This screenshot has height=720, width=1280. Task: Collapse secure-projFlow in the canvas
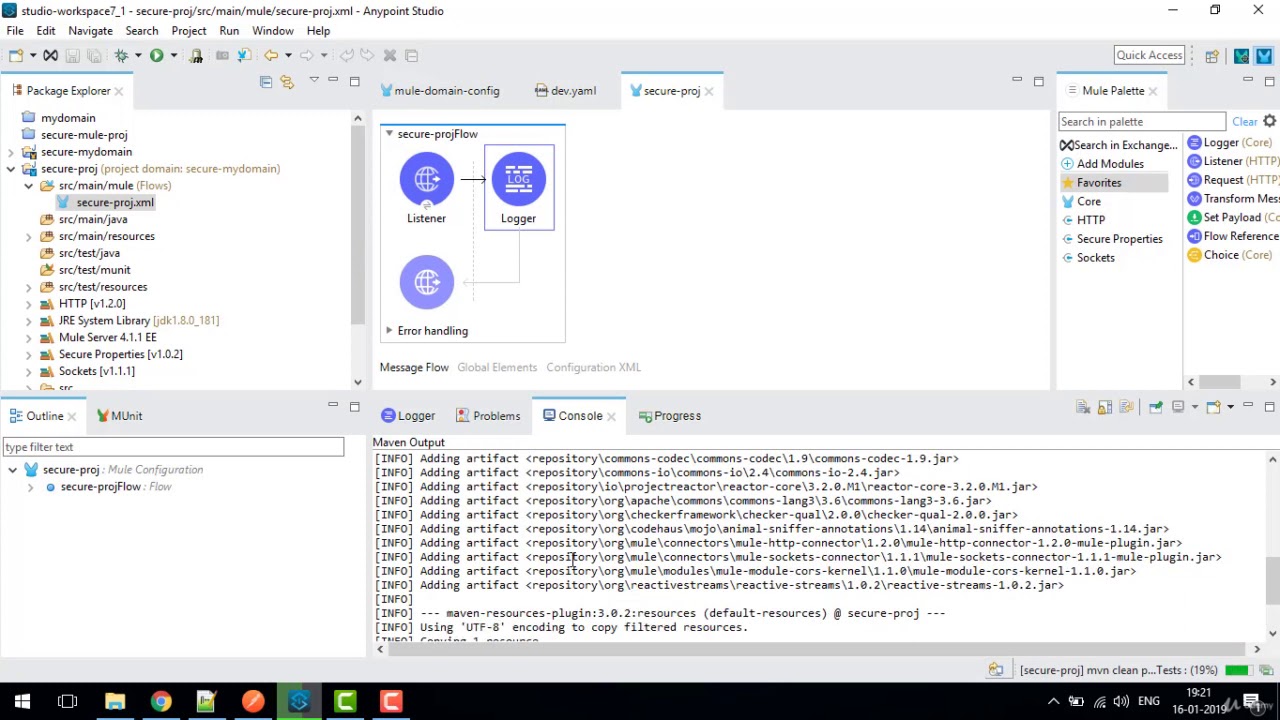[x=389, y=134]
